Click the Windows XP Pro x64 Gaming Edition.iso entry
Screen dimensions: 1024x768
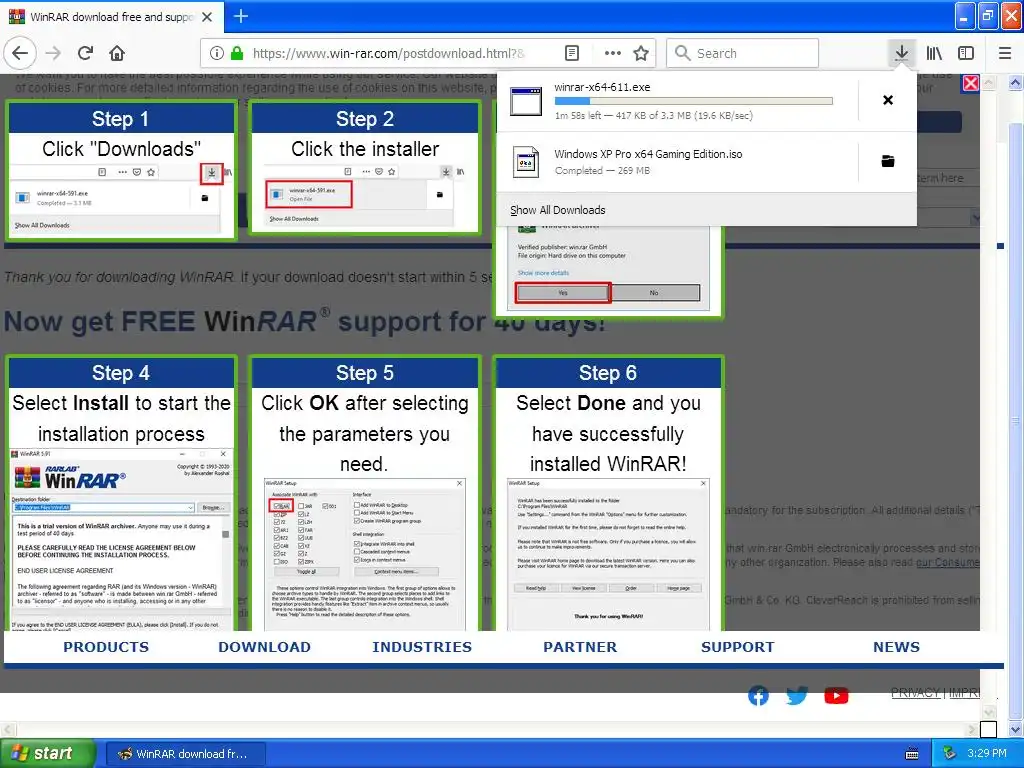point(677,161)
